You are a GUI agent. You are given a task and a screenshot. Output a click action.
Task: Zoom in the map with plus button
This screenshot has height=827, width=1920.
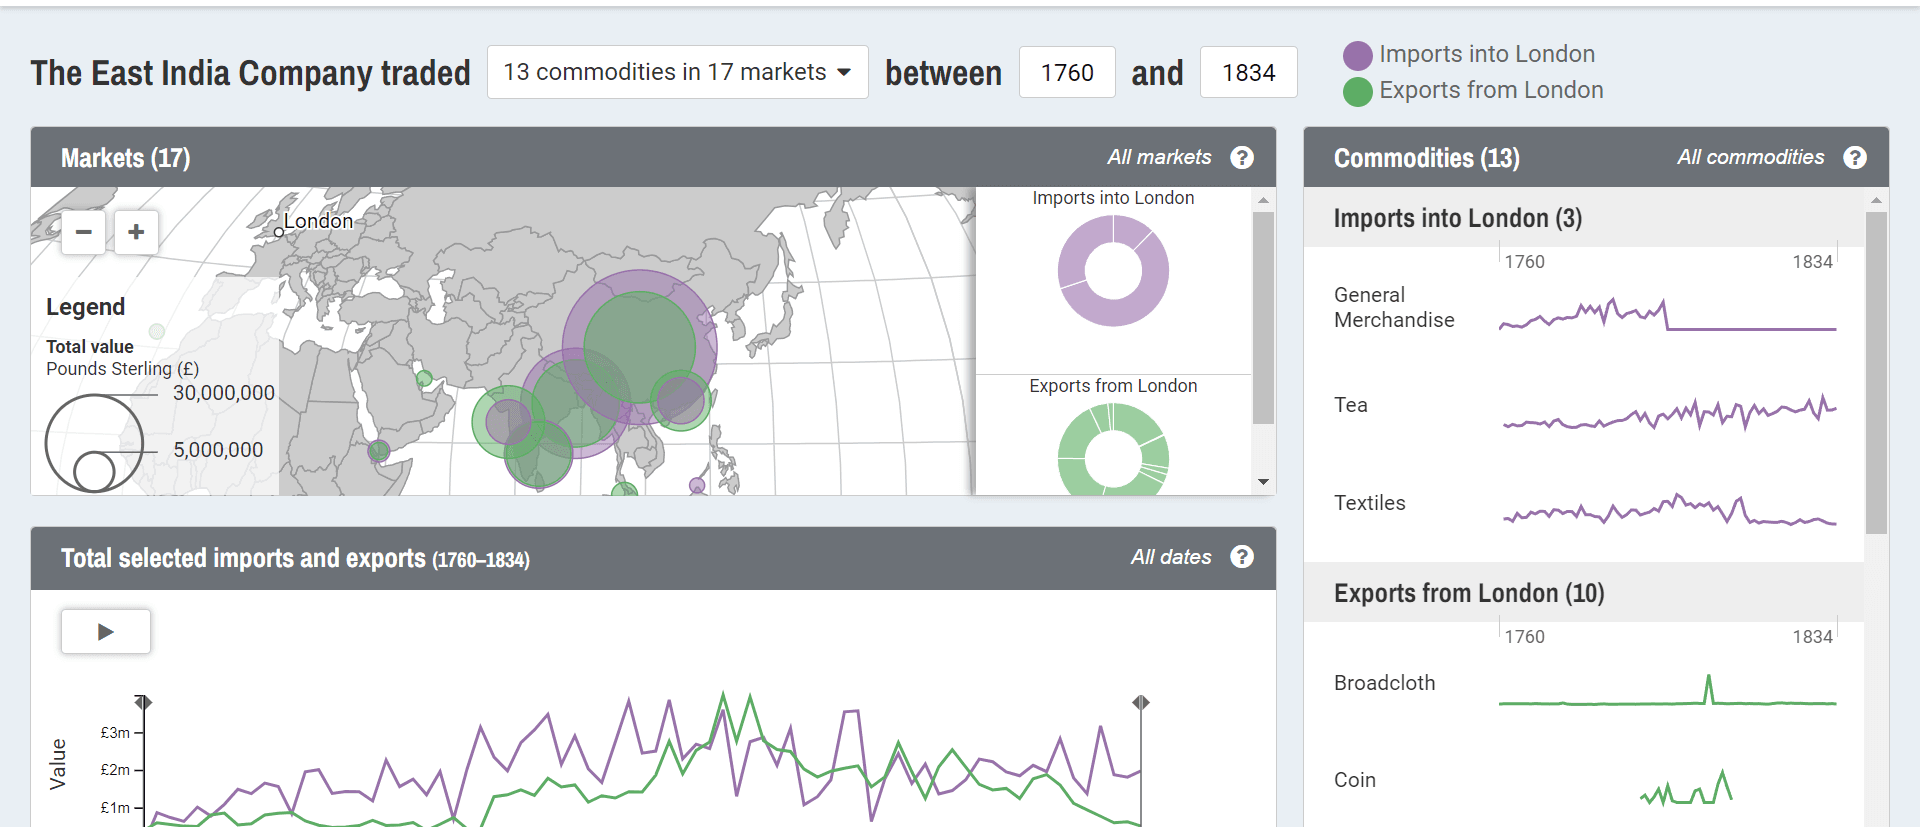click(136, 232)
